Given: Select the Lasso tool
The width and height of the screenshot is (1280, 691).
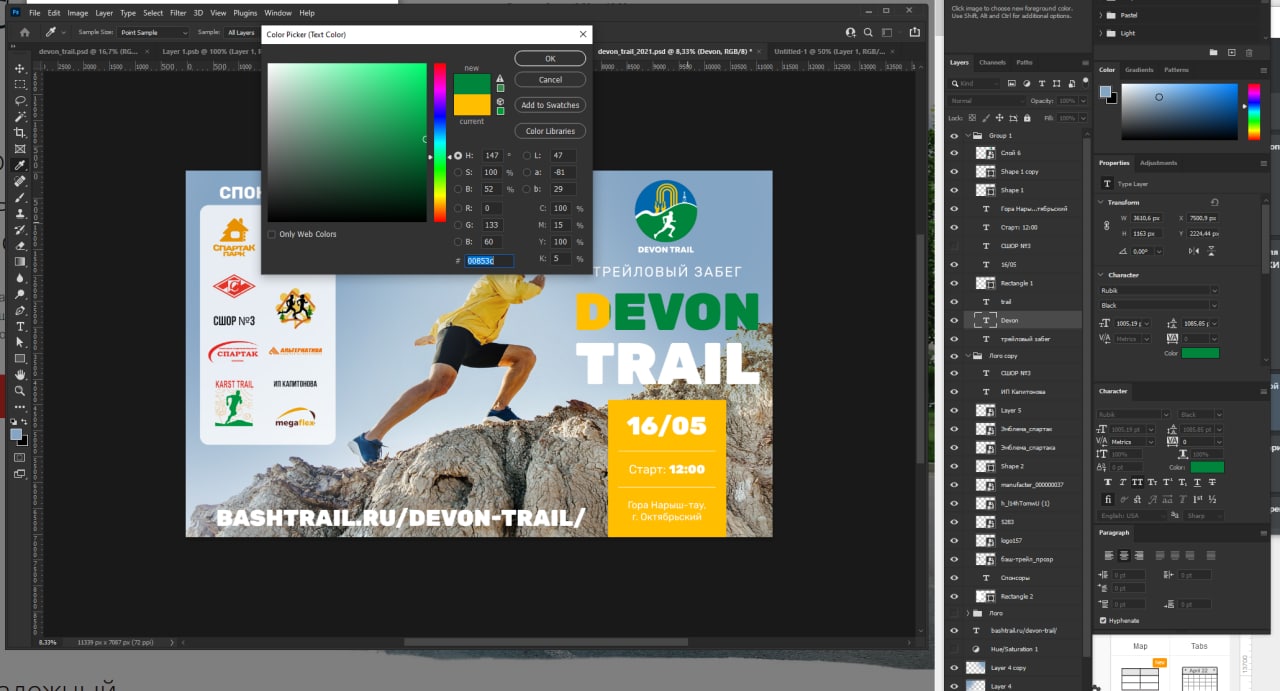Looking at the screenshot, I should 19,101.
